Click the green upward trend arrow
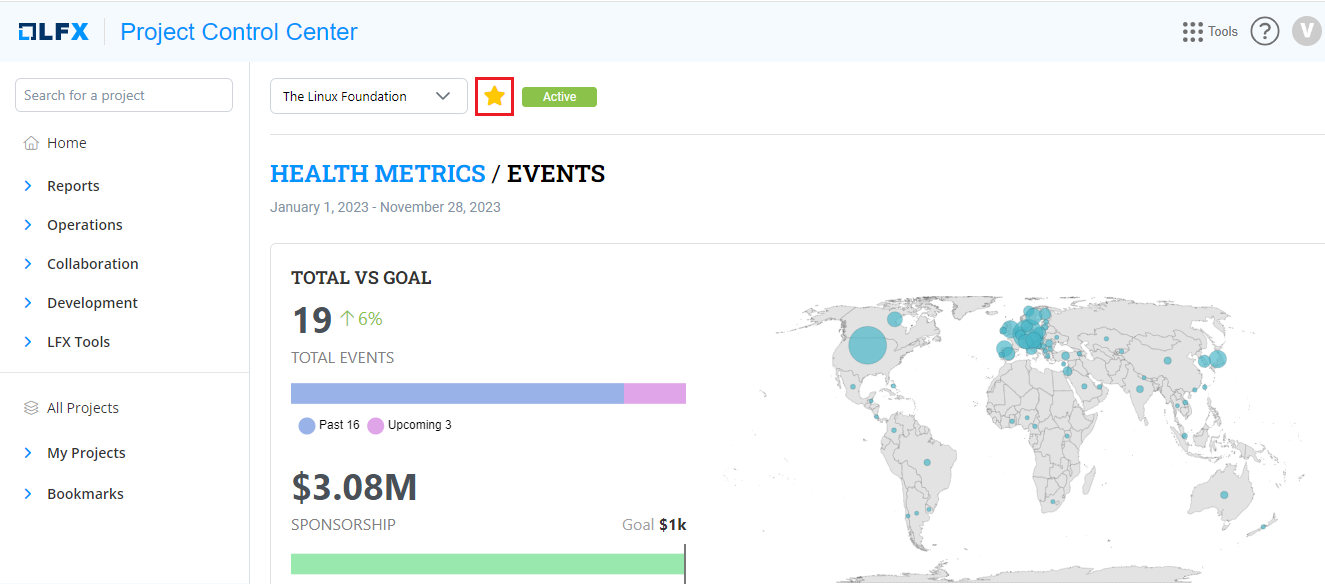 (347, 319)
